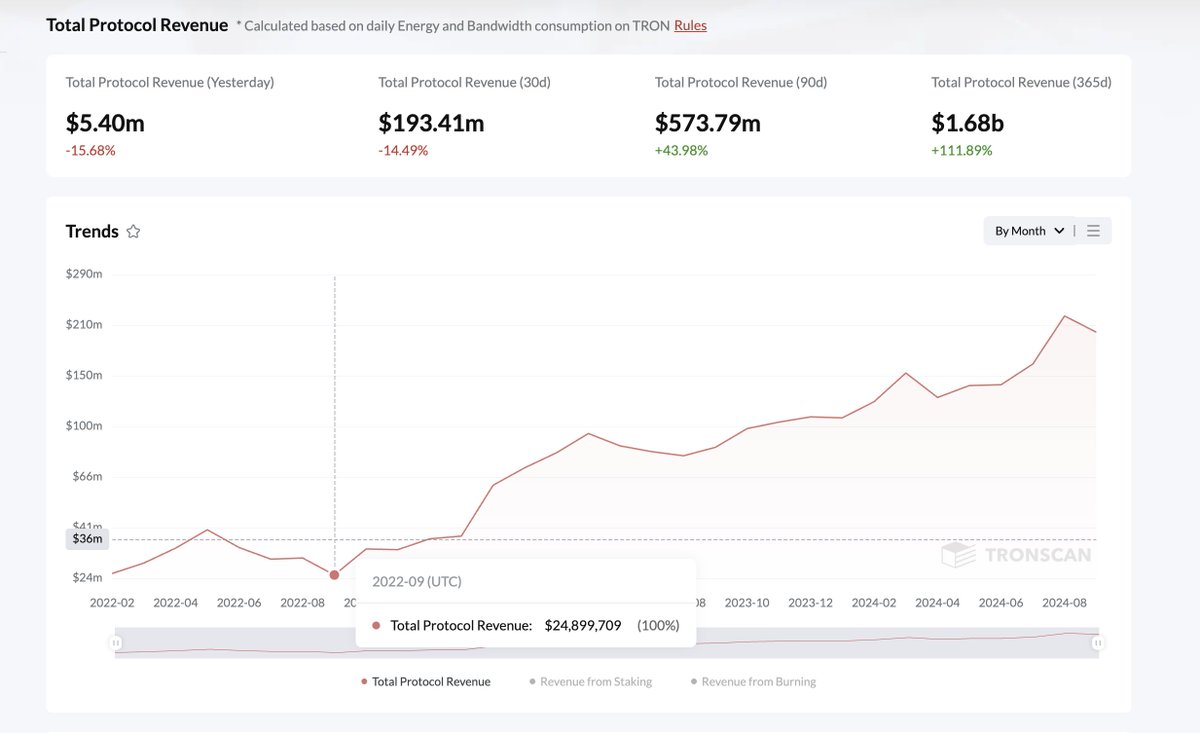This screenshot has height=733, width=1200.
Task: Click the red dot inside the tooltip
Action: point(378,624)
